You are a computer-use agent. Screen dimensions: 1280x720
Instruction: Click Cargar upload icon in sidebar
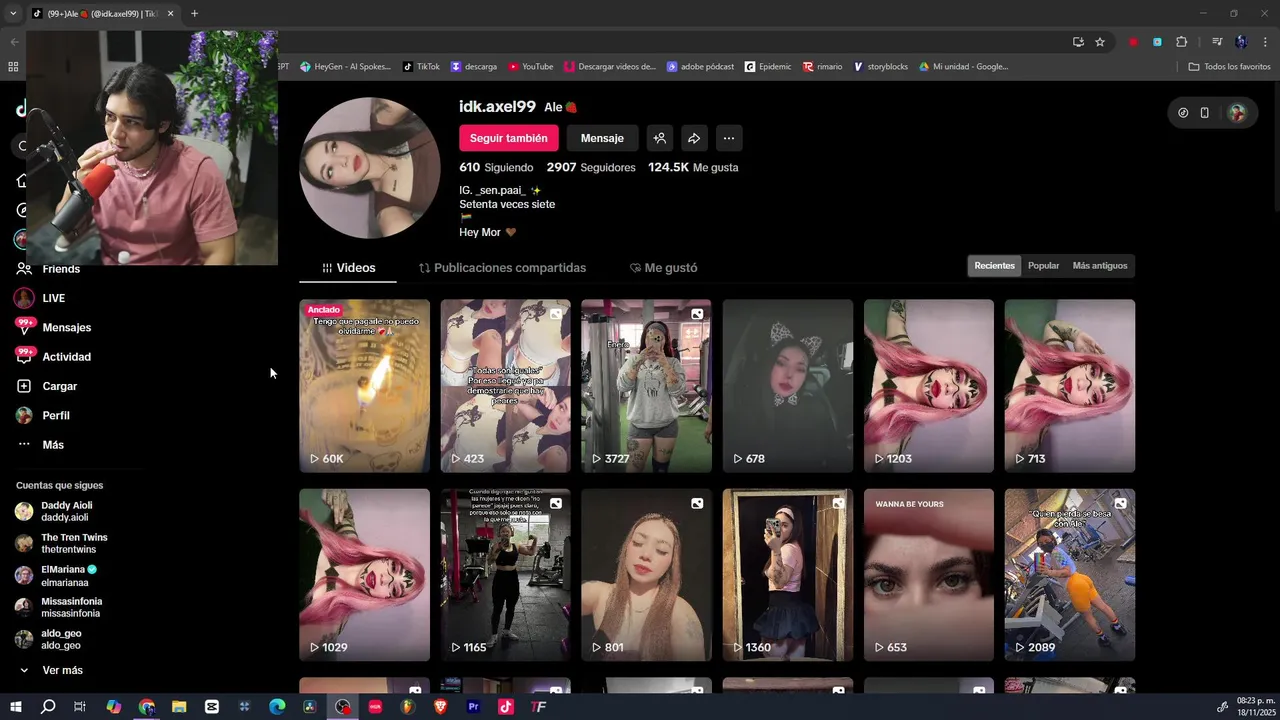point(24,386)
